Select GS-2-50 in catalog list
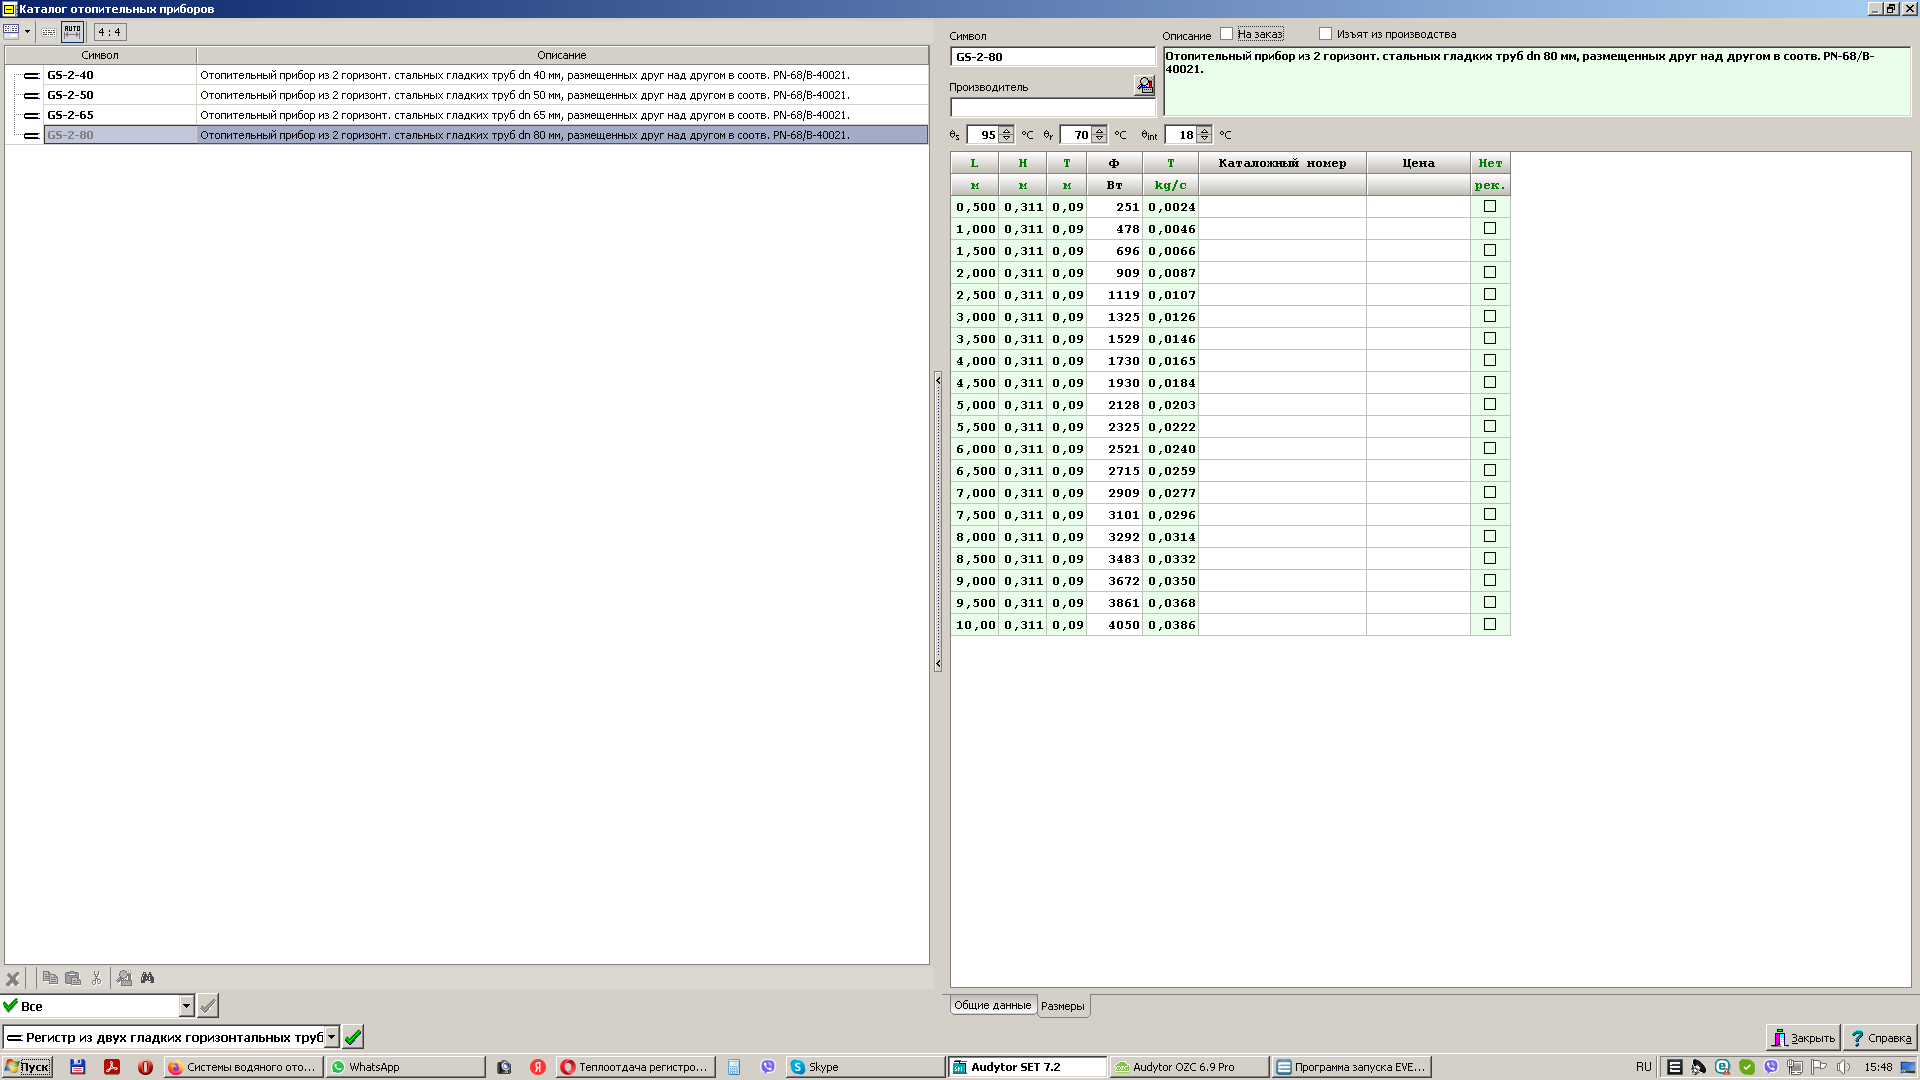1920x1080 pixels. 70,95
